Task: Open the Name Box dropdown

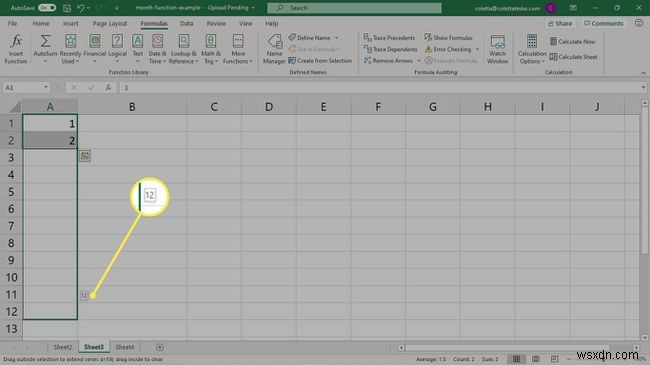Action: tap(46, 88)
